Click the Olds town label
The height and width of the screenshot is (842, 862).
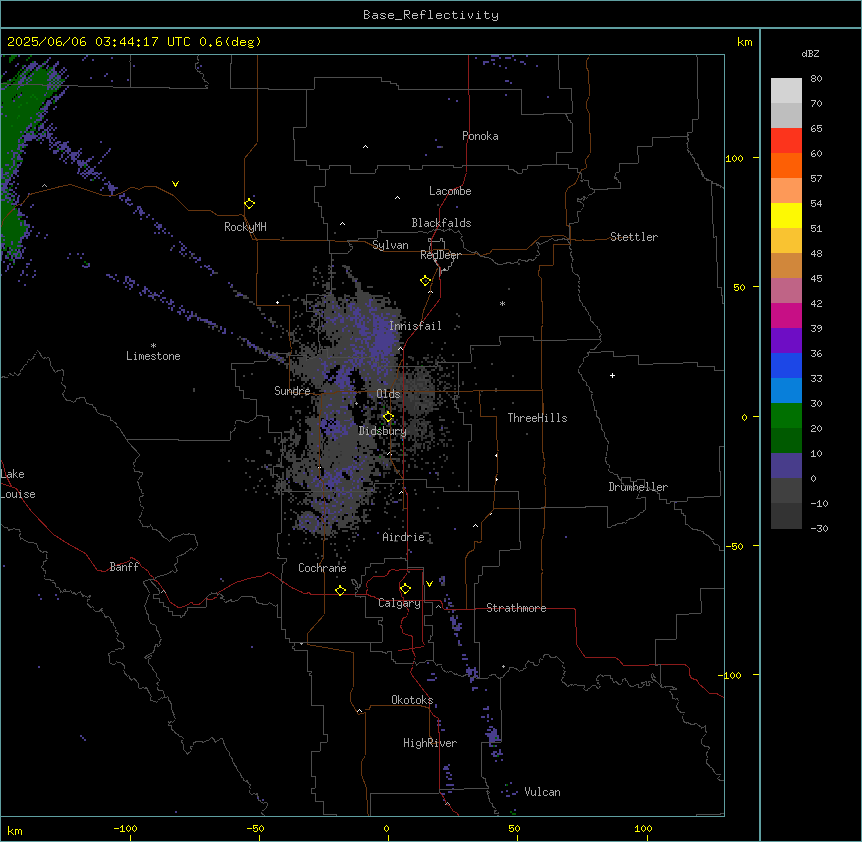(x=388, y=394)
